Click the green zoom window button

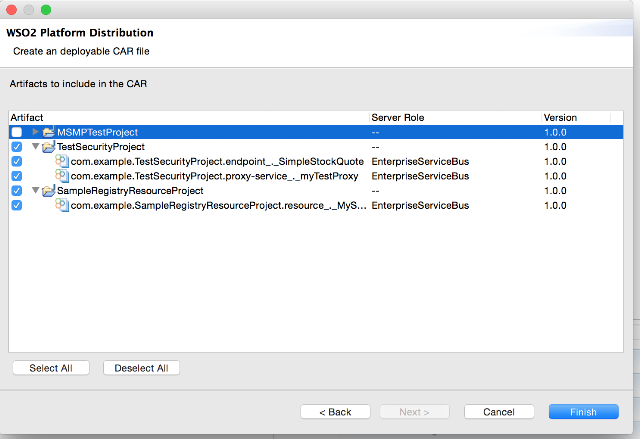coord(46,10)
